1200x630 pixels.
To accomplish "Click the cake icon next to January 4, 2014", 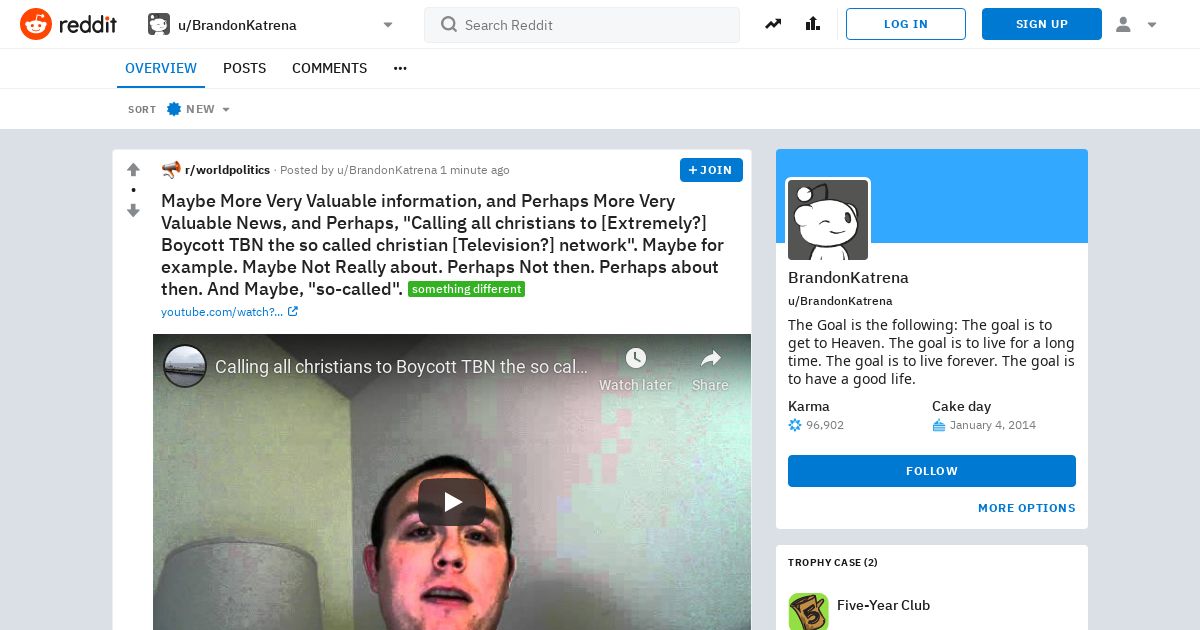I will coord(938,425).
